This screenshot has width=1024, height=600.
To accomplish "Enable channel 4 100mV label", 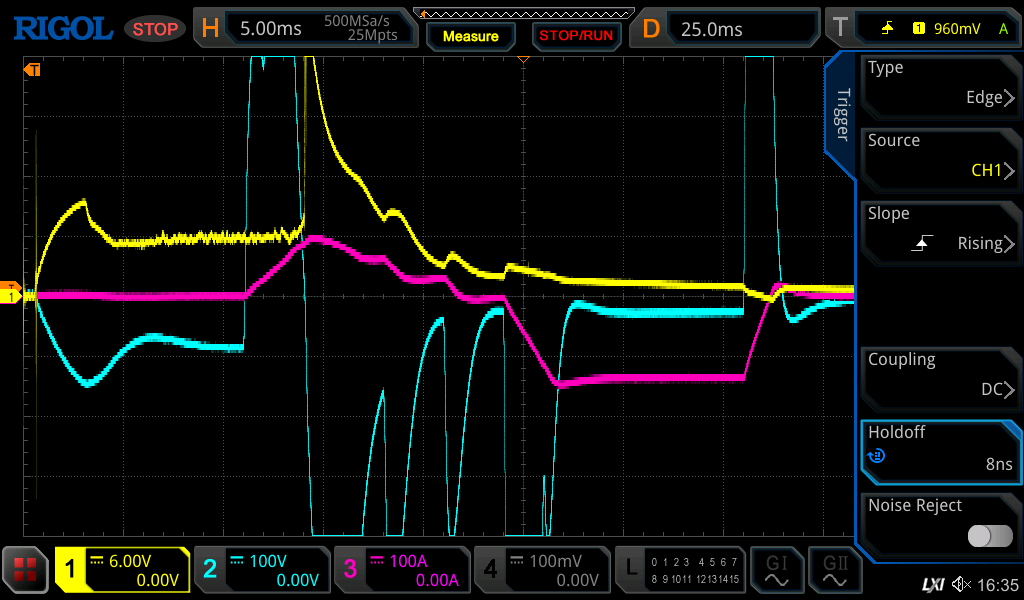I will pos(541,570).
